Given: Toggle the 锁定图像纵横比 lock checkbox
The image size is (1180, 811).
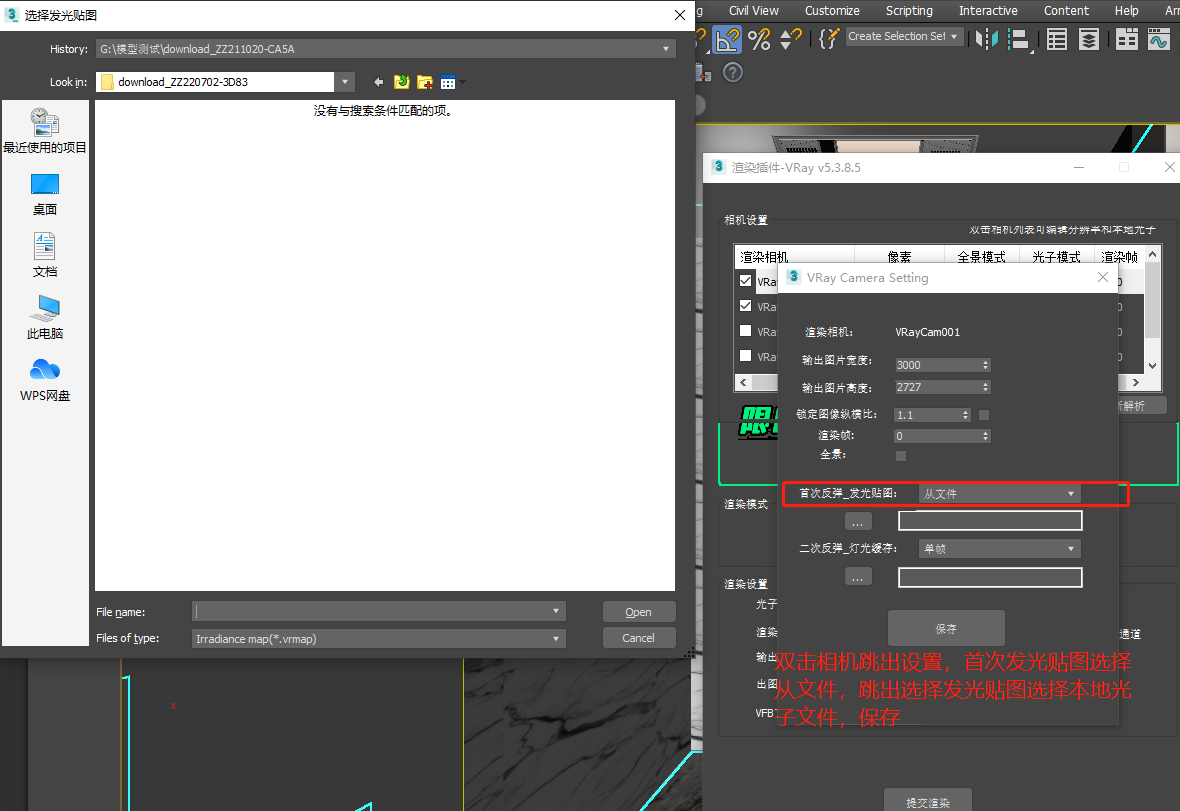Looking at the screenshot, I should pos(984,414).
